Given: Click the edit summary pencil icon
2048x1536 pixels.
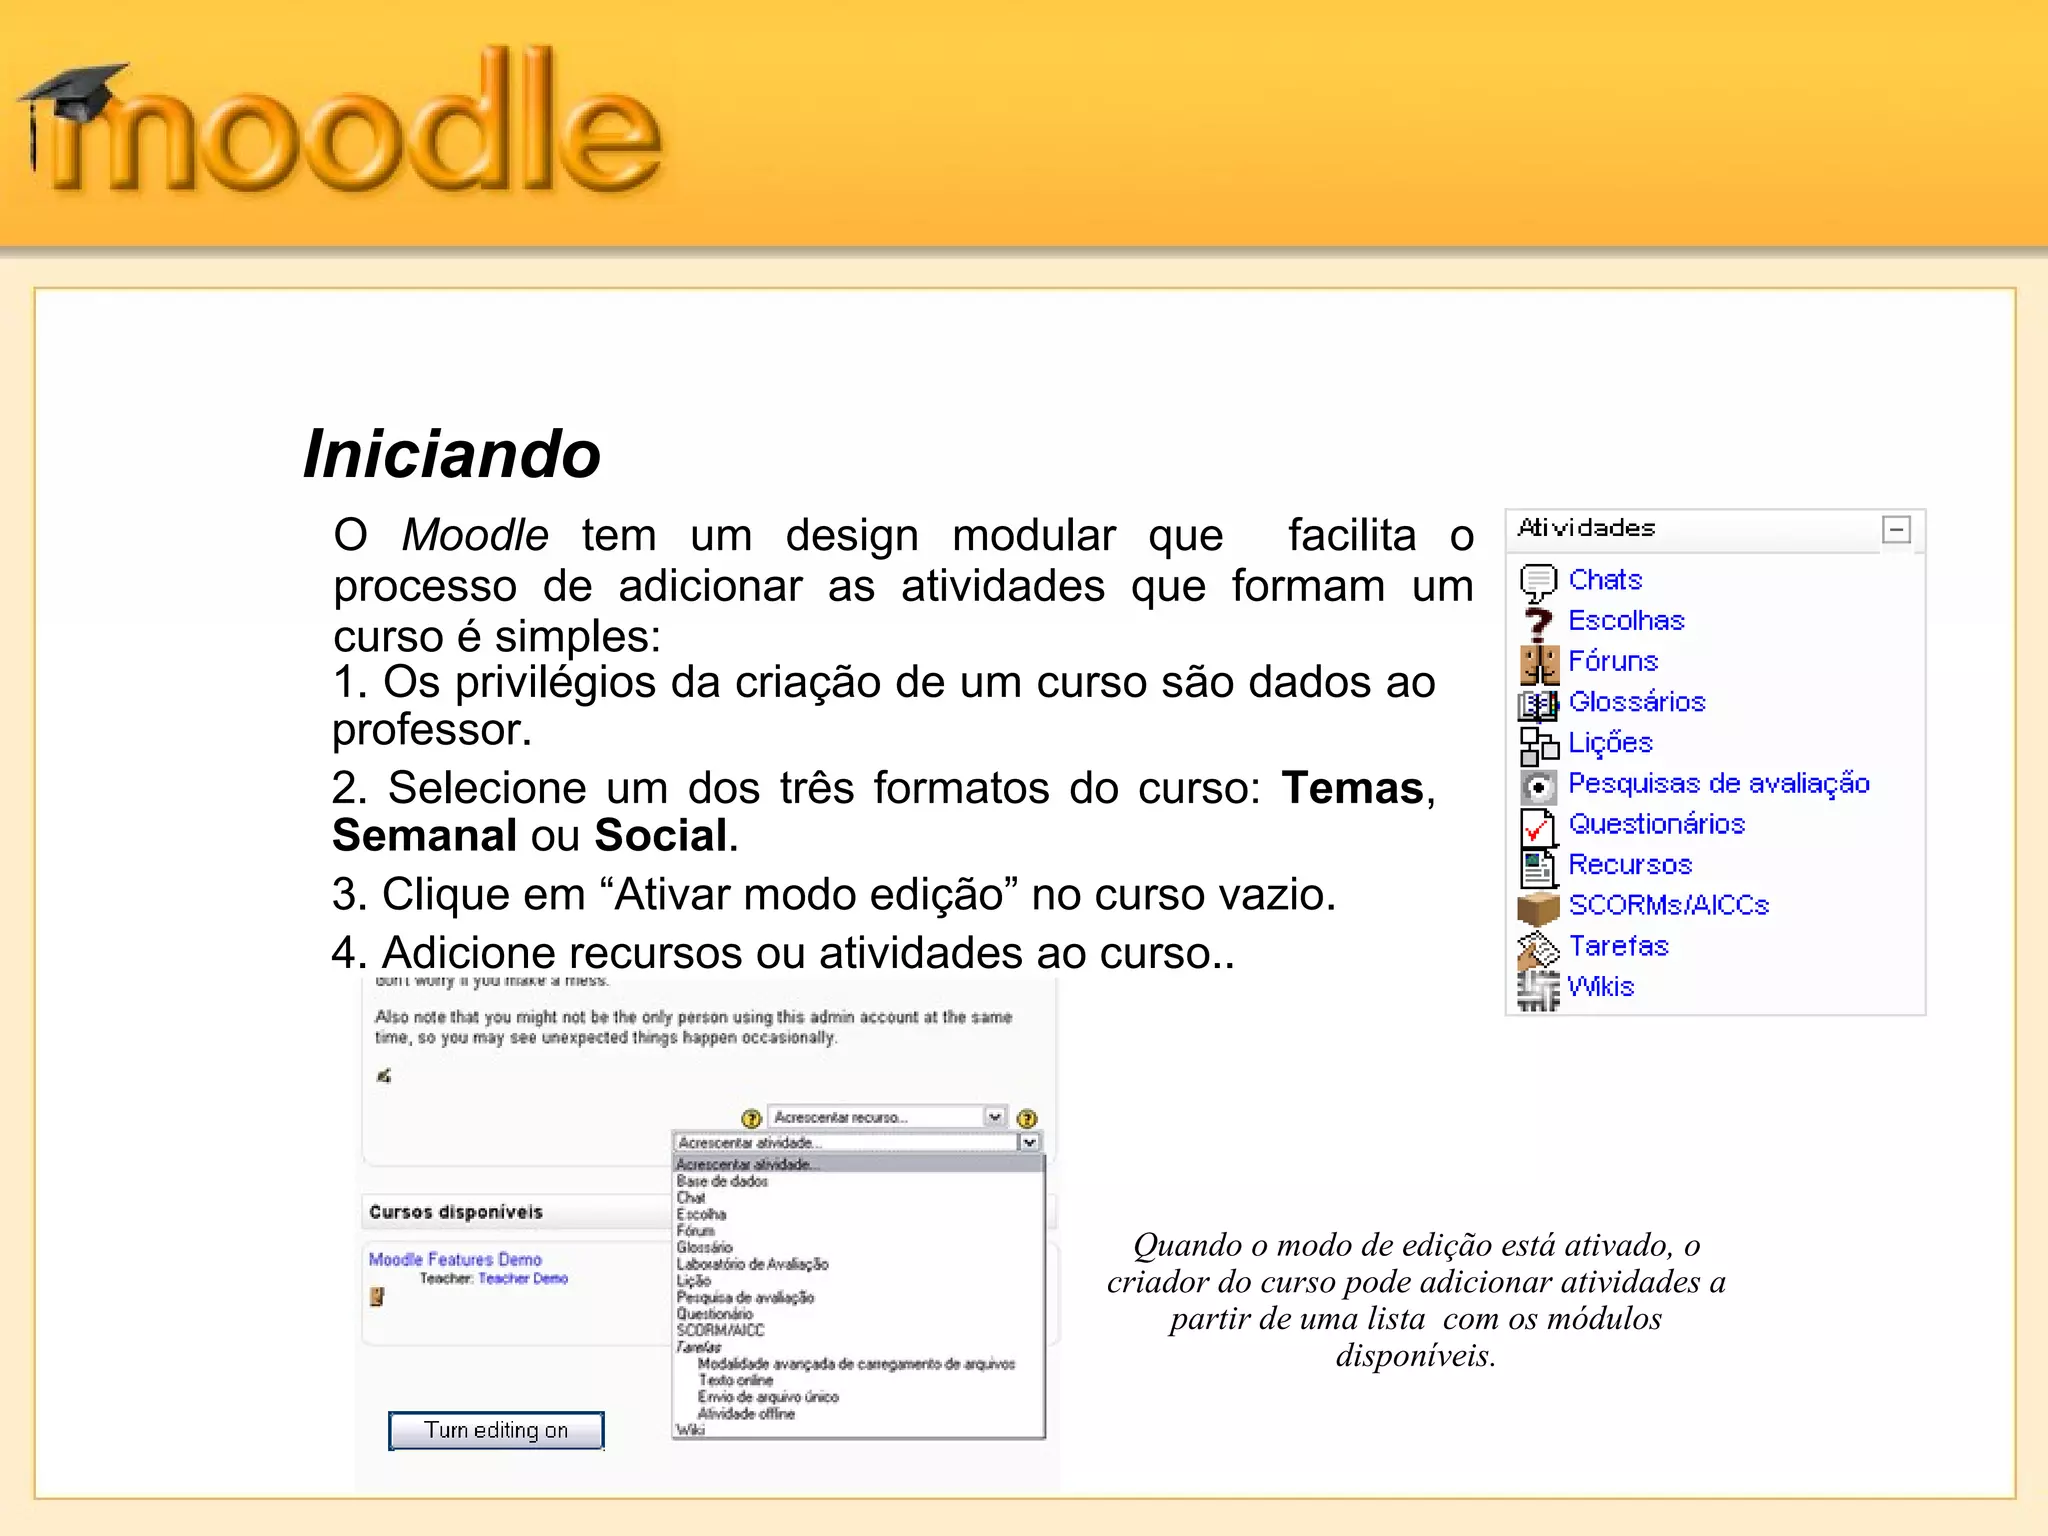Looking at the screenshot, I should (384, 1076).
